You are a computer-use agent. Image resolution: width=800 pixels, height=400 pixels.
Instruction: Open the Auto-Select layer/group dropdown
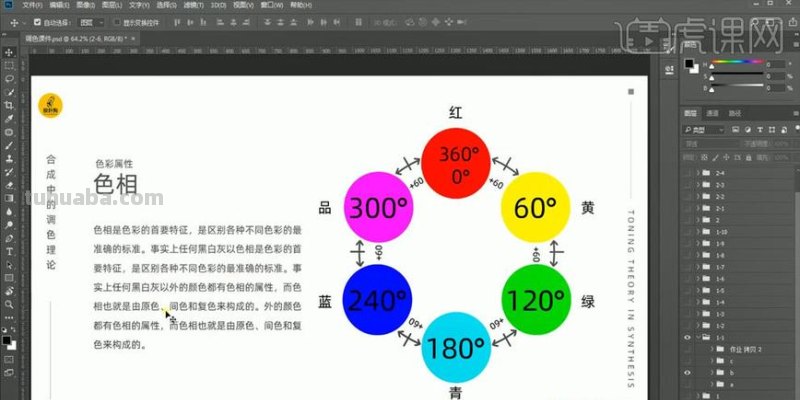pyautogui.click(x=92, y=22)
